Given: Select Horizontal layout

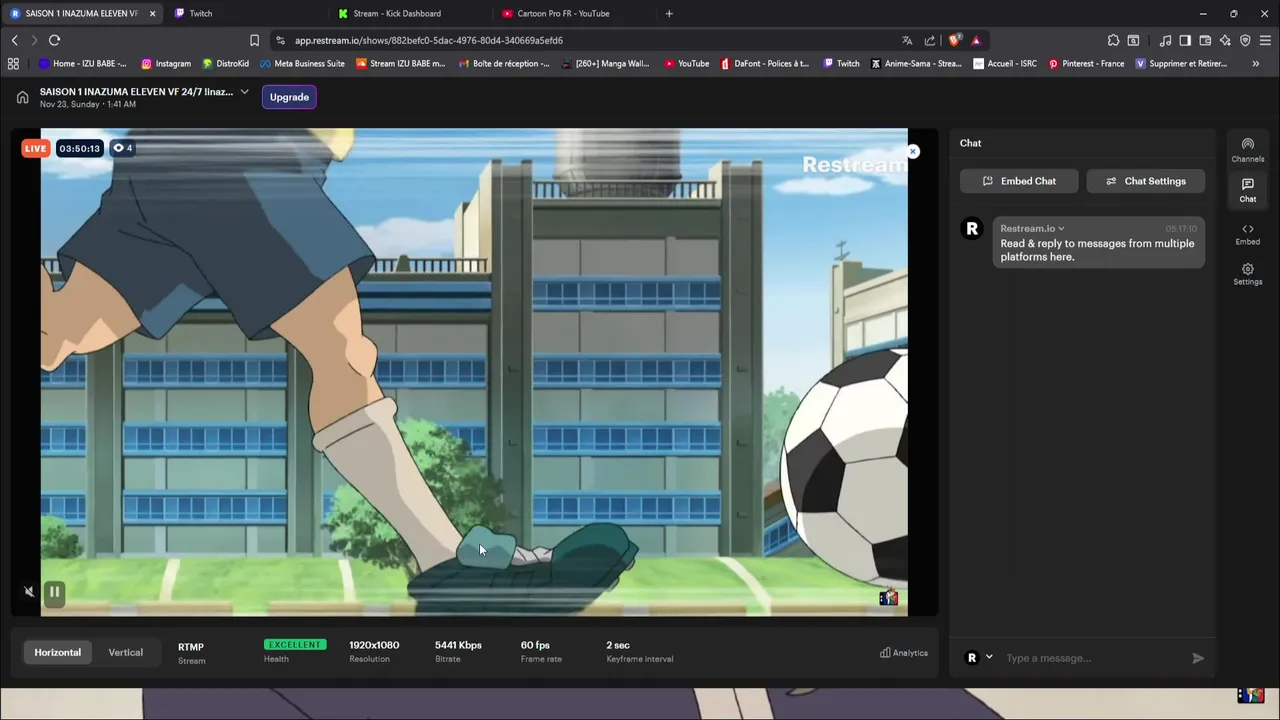Looking at the screenshot, I should 58,652.
